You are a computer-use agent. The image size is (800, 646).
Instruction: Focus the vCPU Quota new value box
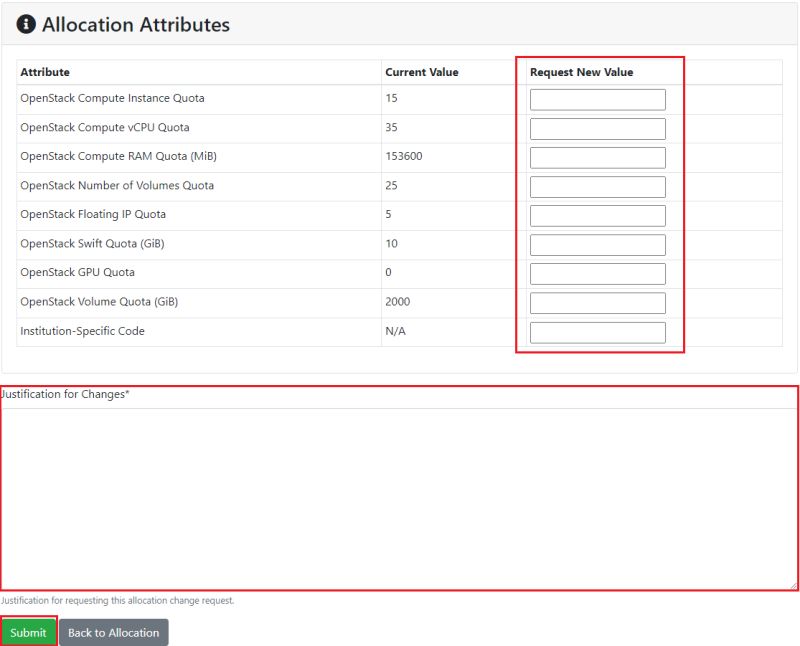597,127
